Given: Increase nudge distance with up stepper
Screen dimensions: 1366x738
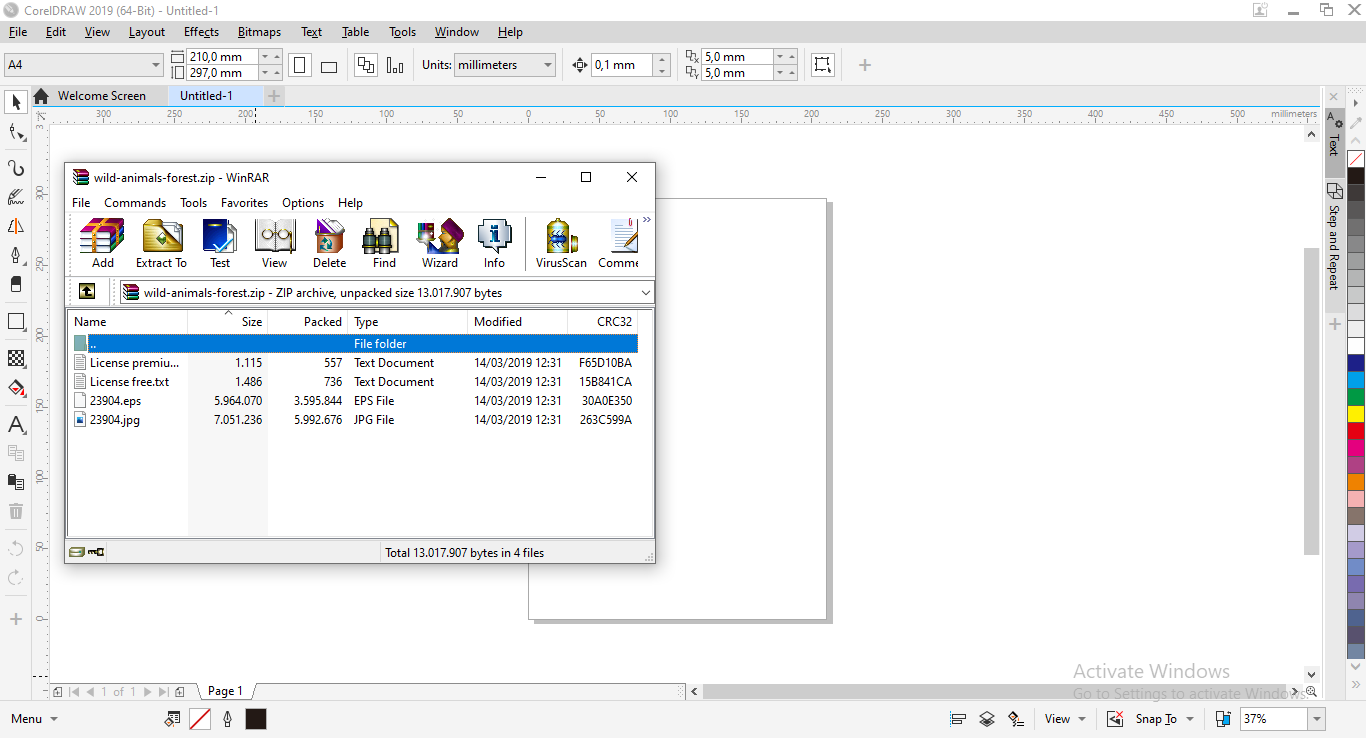Looking at the screenshot, I should [661, 59].
